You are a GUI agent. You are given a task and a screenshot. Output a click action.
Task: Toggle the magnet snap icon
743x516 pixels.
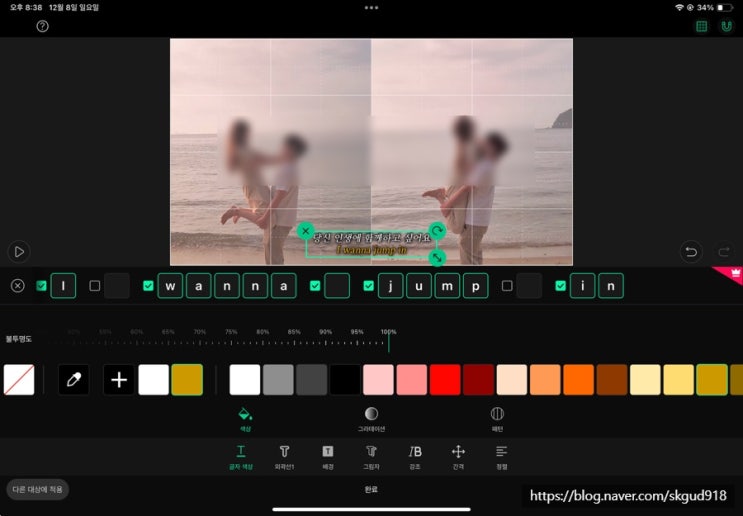(x=726, y=26)
